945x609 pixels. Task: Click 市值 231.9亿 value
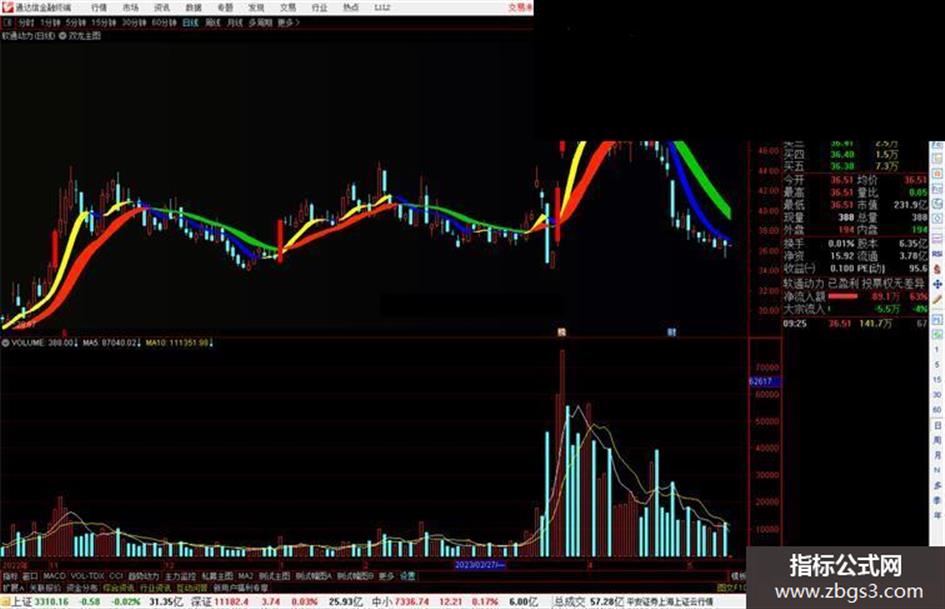click(910, 205)
